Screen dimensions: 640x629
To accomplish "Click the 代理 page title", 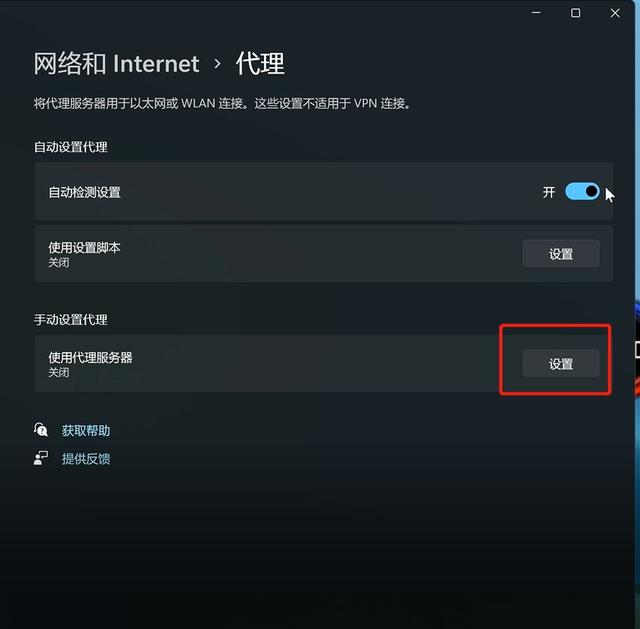I will [x=260, y=64].
